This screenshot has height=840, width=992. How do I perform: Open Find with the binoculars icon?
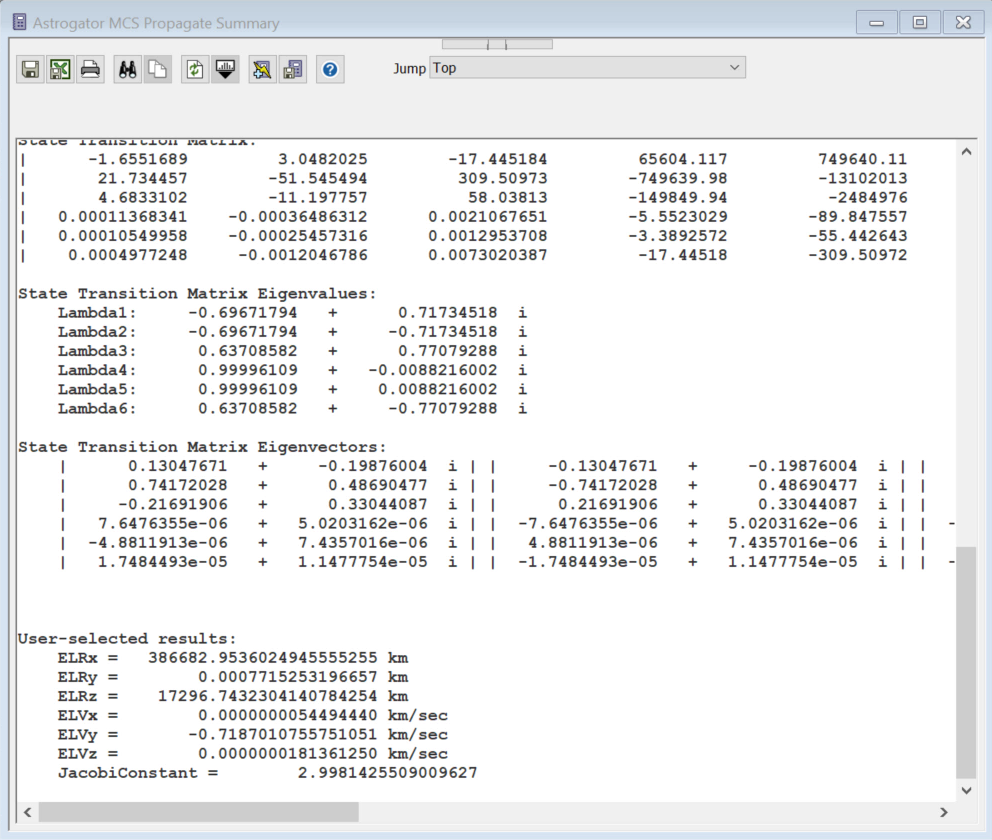pos(128,69)
